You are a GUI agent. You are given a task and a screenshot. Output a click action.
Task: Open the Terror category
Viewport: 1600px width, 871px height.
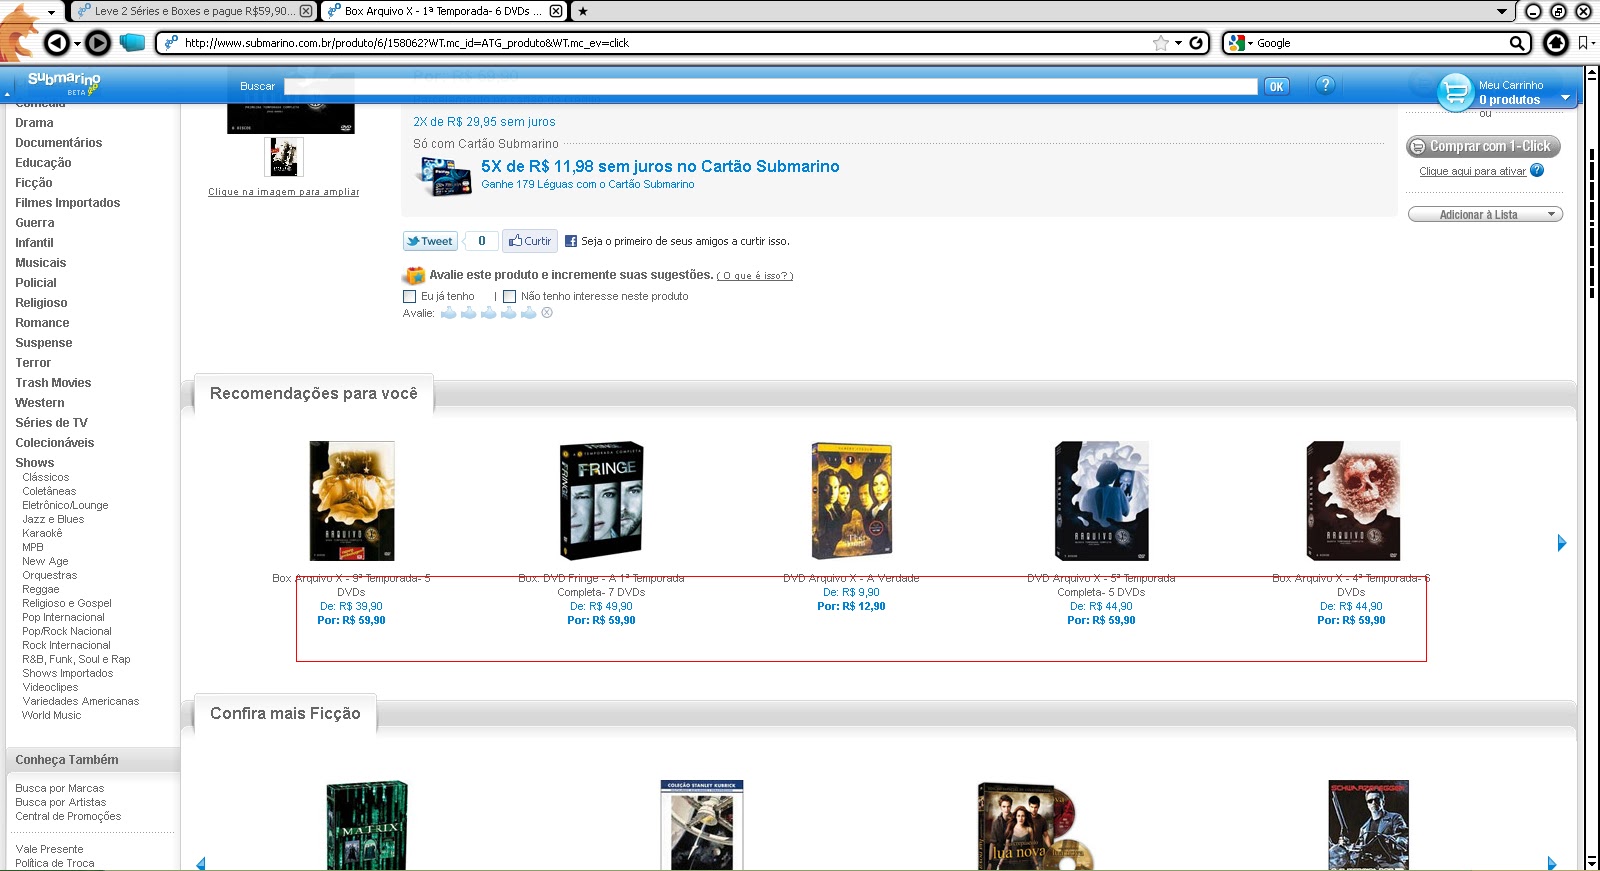(x=33, y=363)
